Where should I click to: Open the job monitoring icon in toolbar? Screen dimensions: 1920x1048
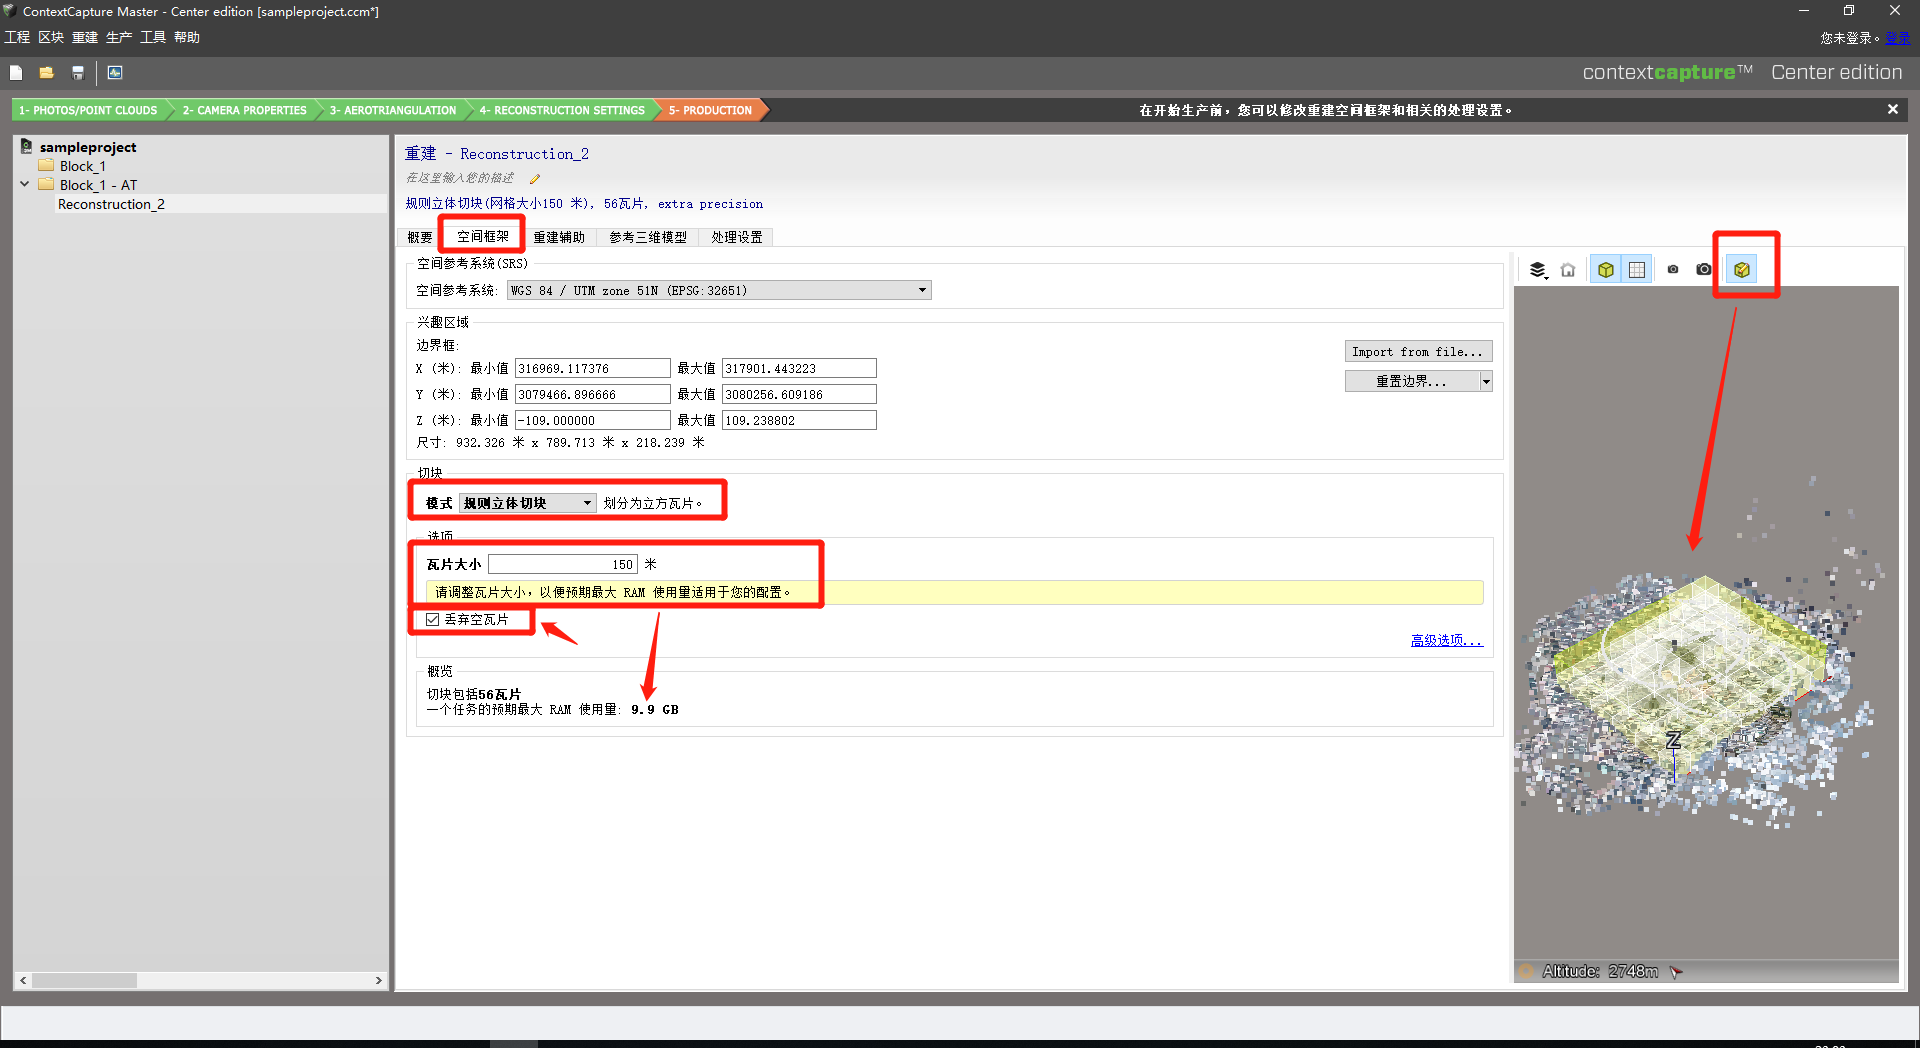(115, 73)
